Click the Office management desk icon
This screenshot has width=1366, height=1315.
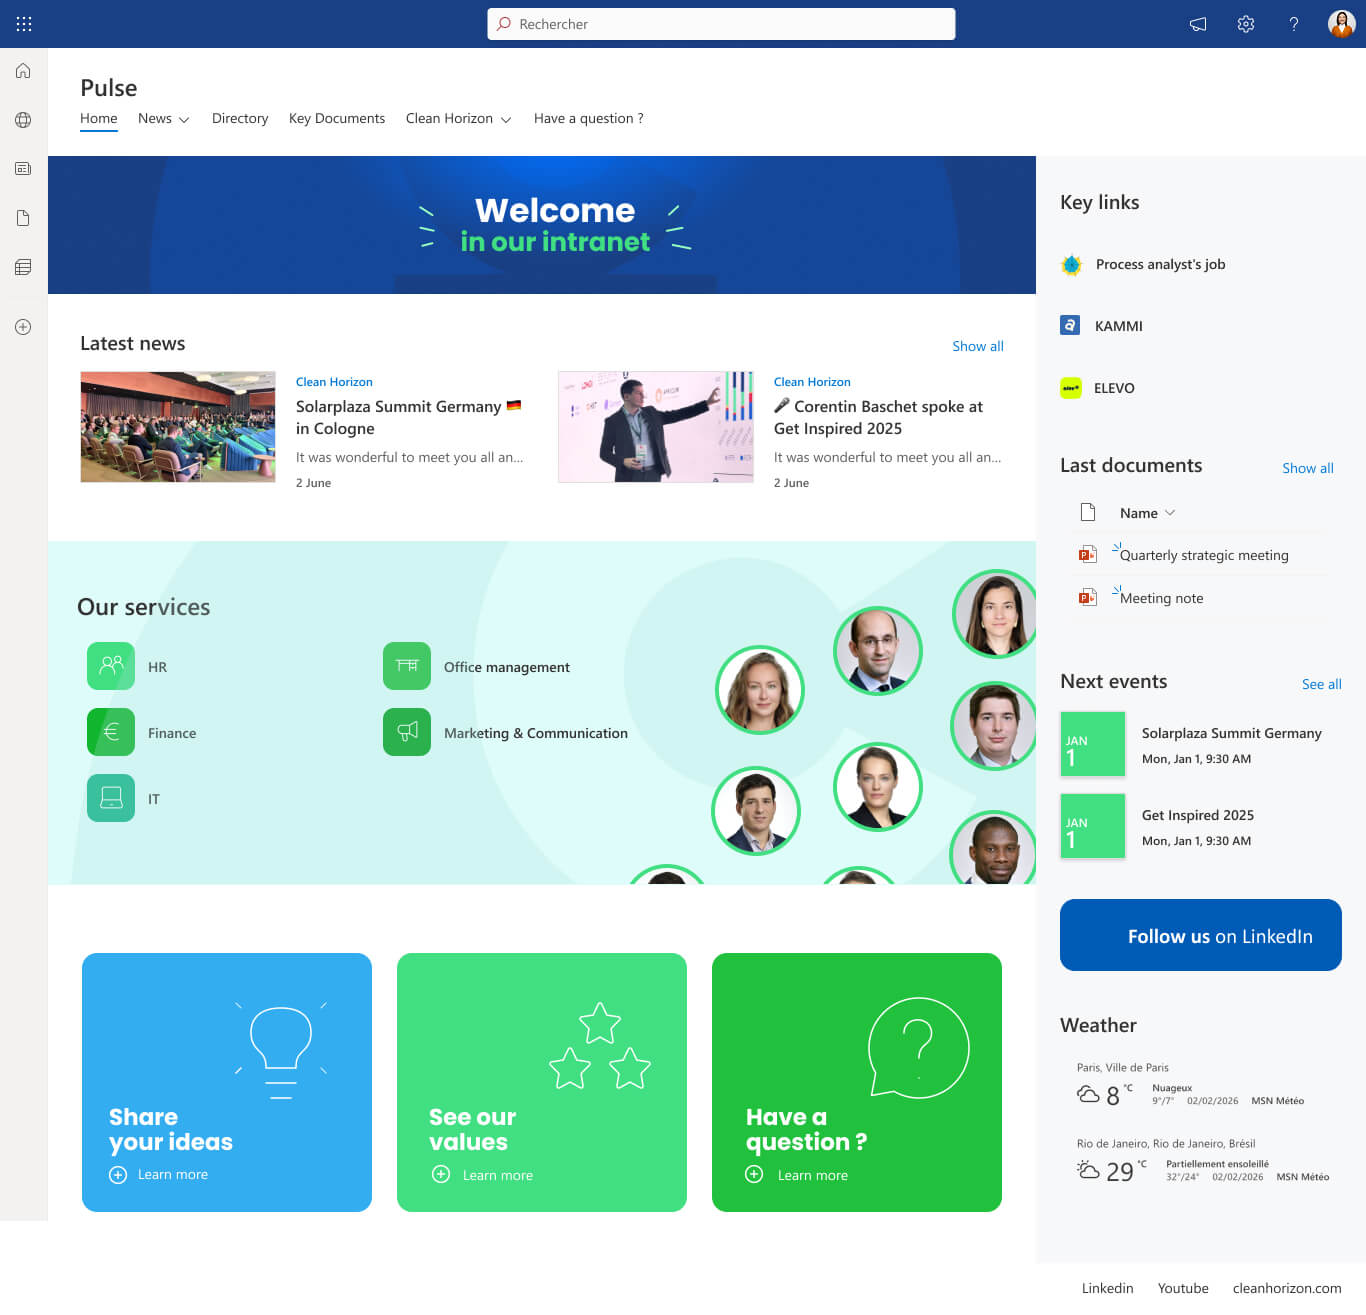tap(407, 666)
